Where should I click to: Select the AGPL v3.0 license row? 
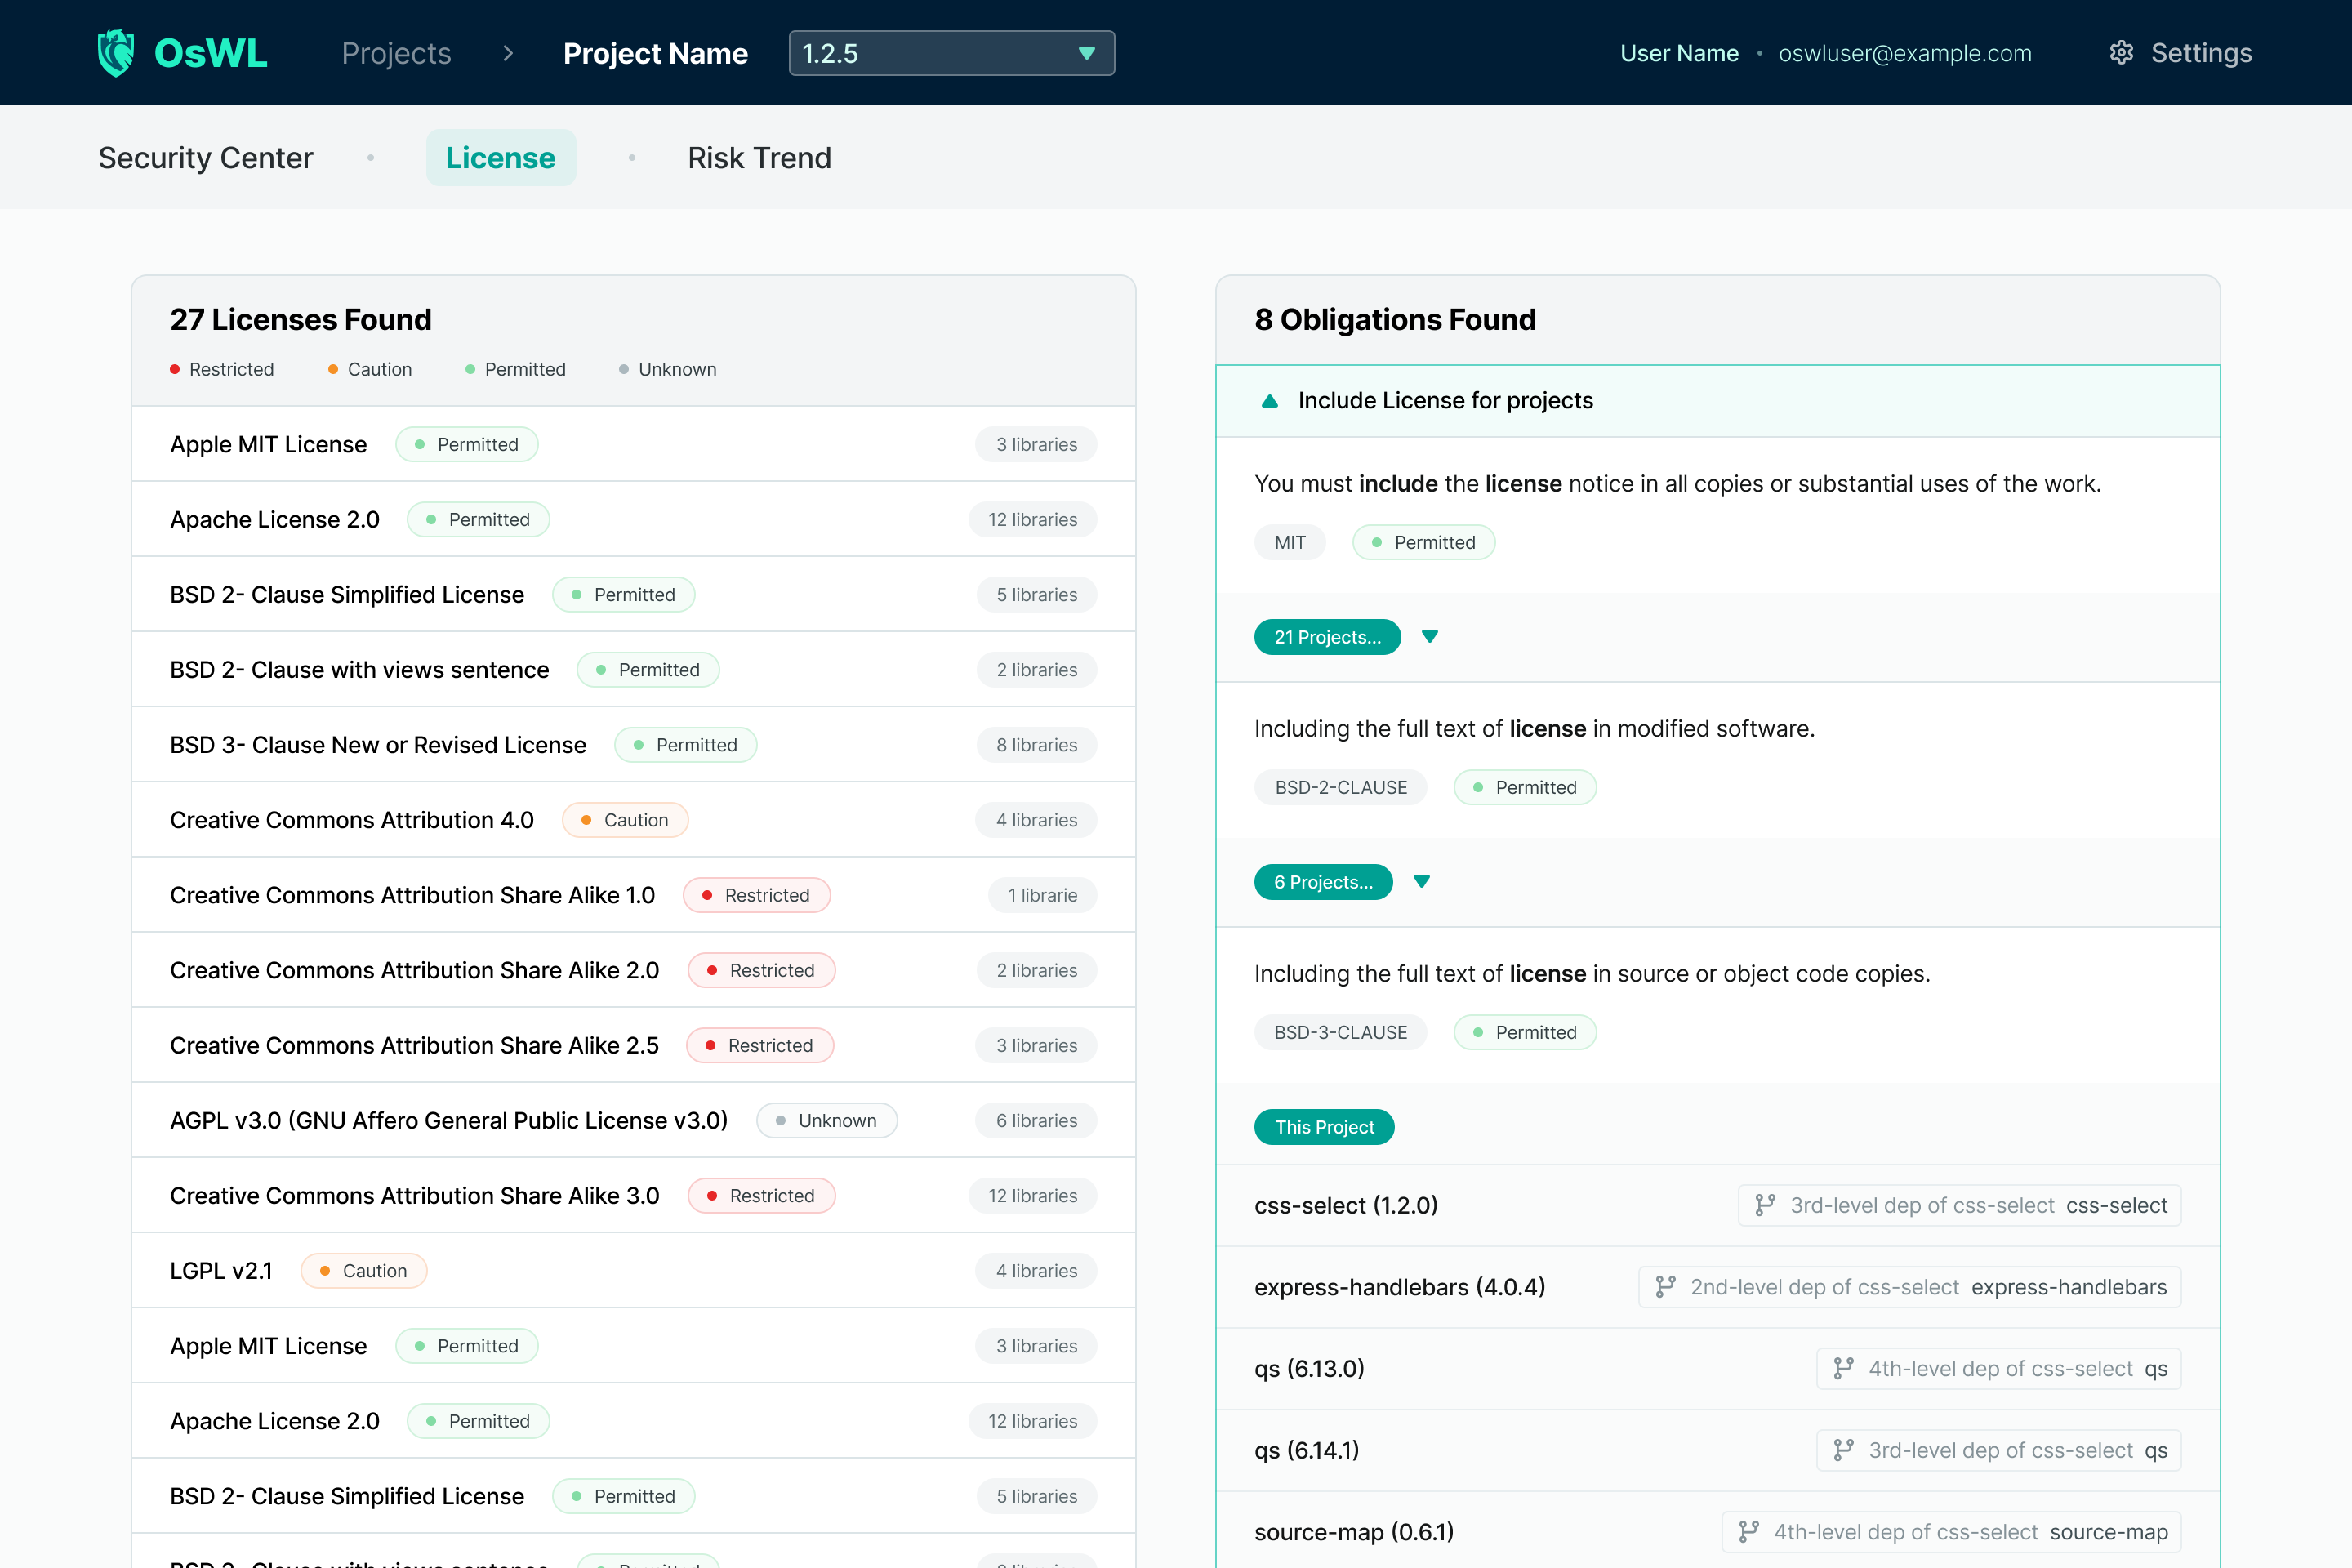pos(633,1120)
